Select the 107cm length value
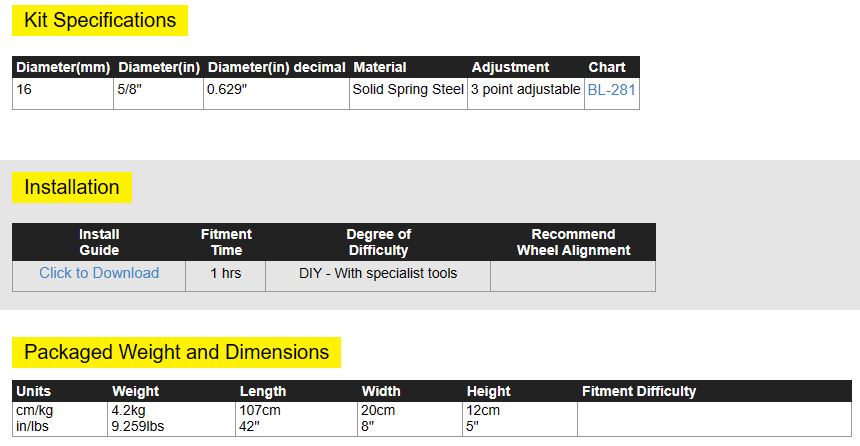The image size is (860, 446). pos(259,410)
